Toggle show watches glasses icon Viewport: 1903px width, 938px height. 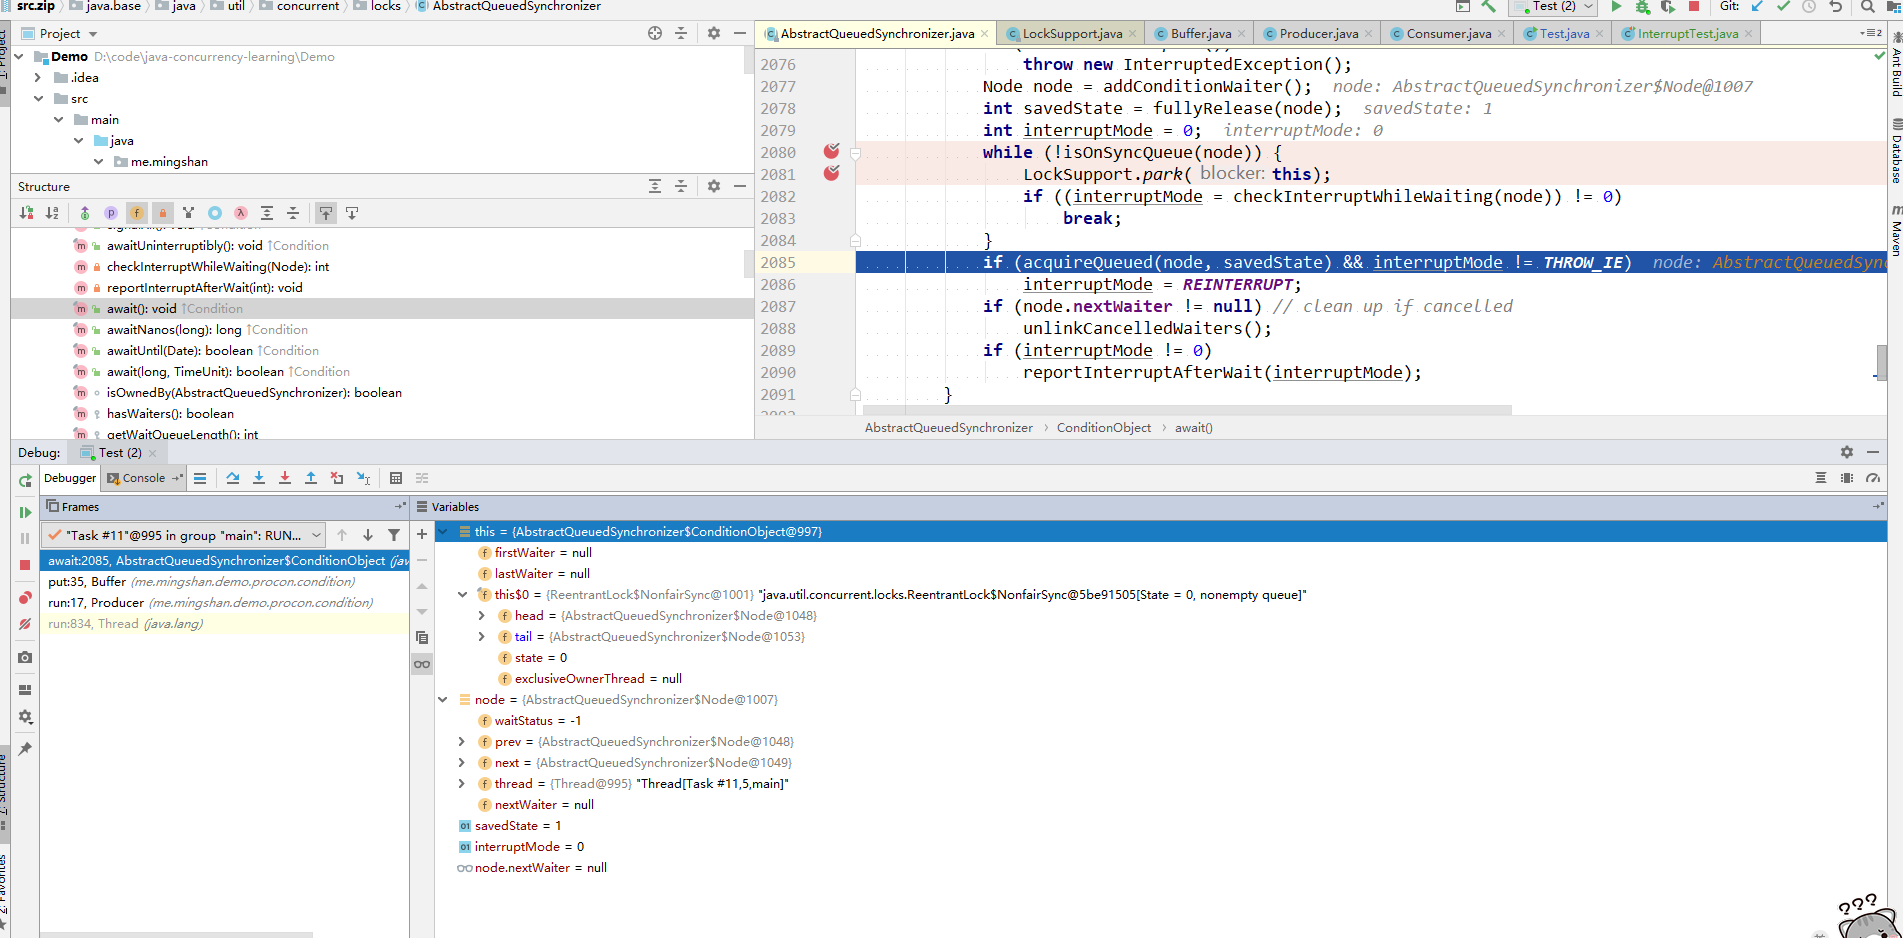coord(422,664)
